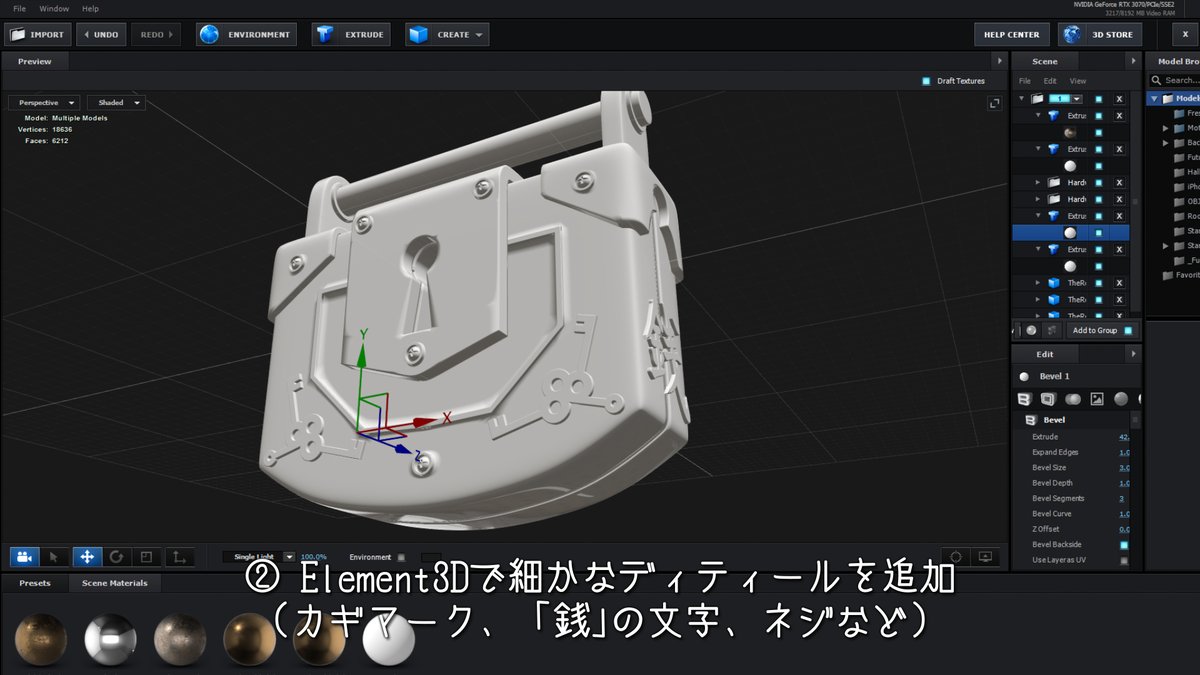Screen dimensions: 1200x675
Task: Click the blue extrude icon on EXTRUDE
Action: coord(325,34)
